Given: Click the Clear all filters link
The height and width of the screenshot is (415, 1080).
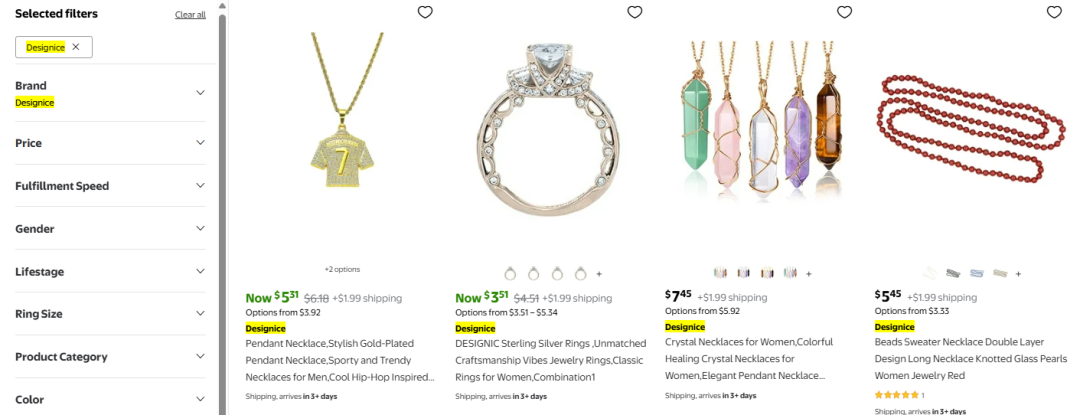Looking at the screenshot, I should point(190,15).
